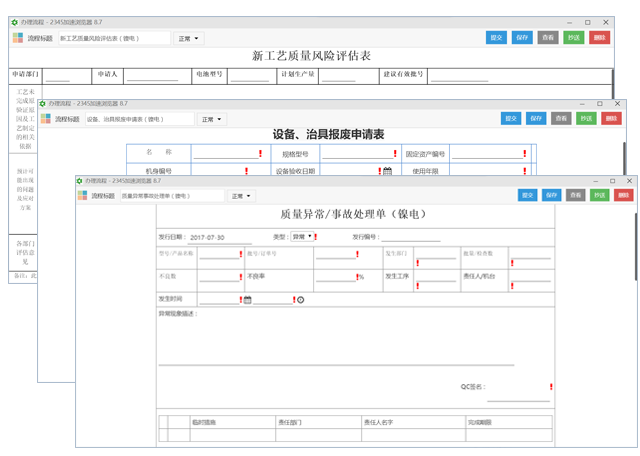Click the 设备验收日期 date field
The image size is (640, 456).
[x=350, y=171]
